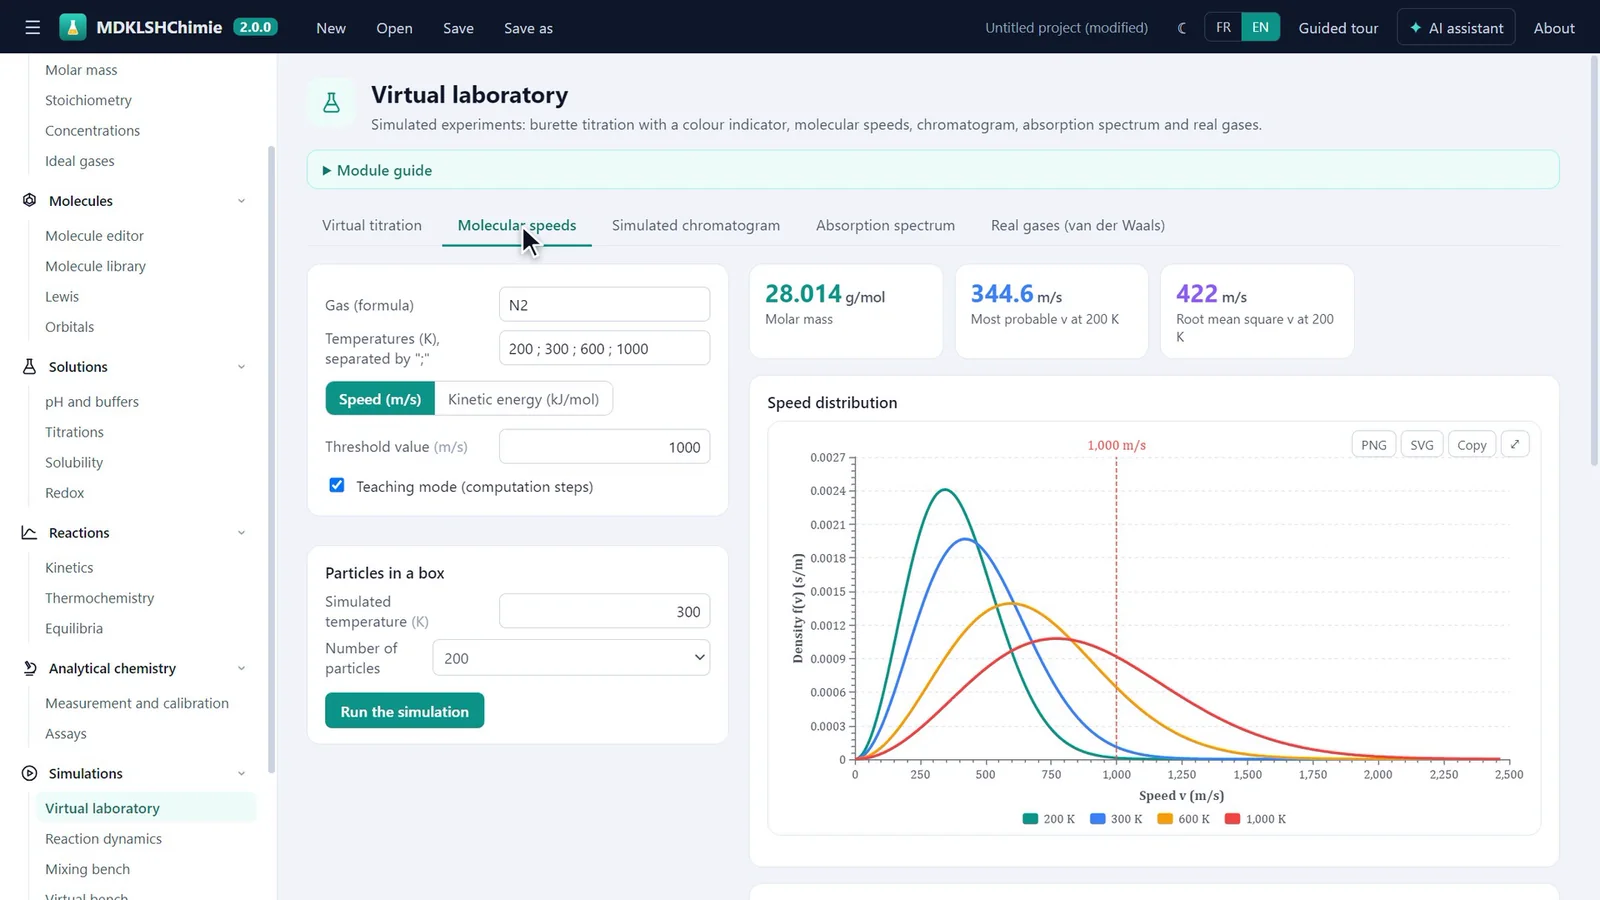Collapse the Solutions sidebar section
The width and height of the screenshot is (1600, 900).
coord(241,367)
